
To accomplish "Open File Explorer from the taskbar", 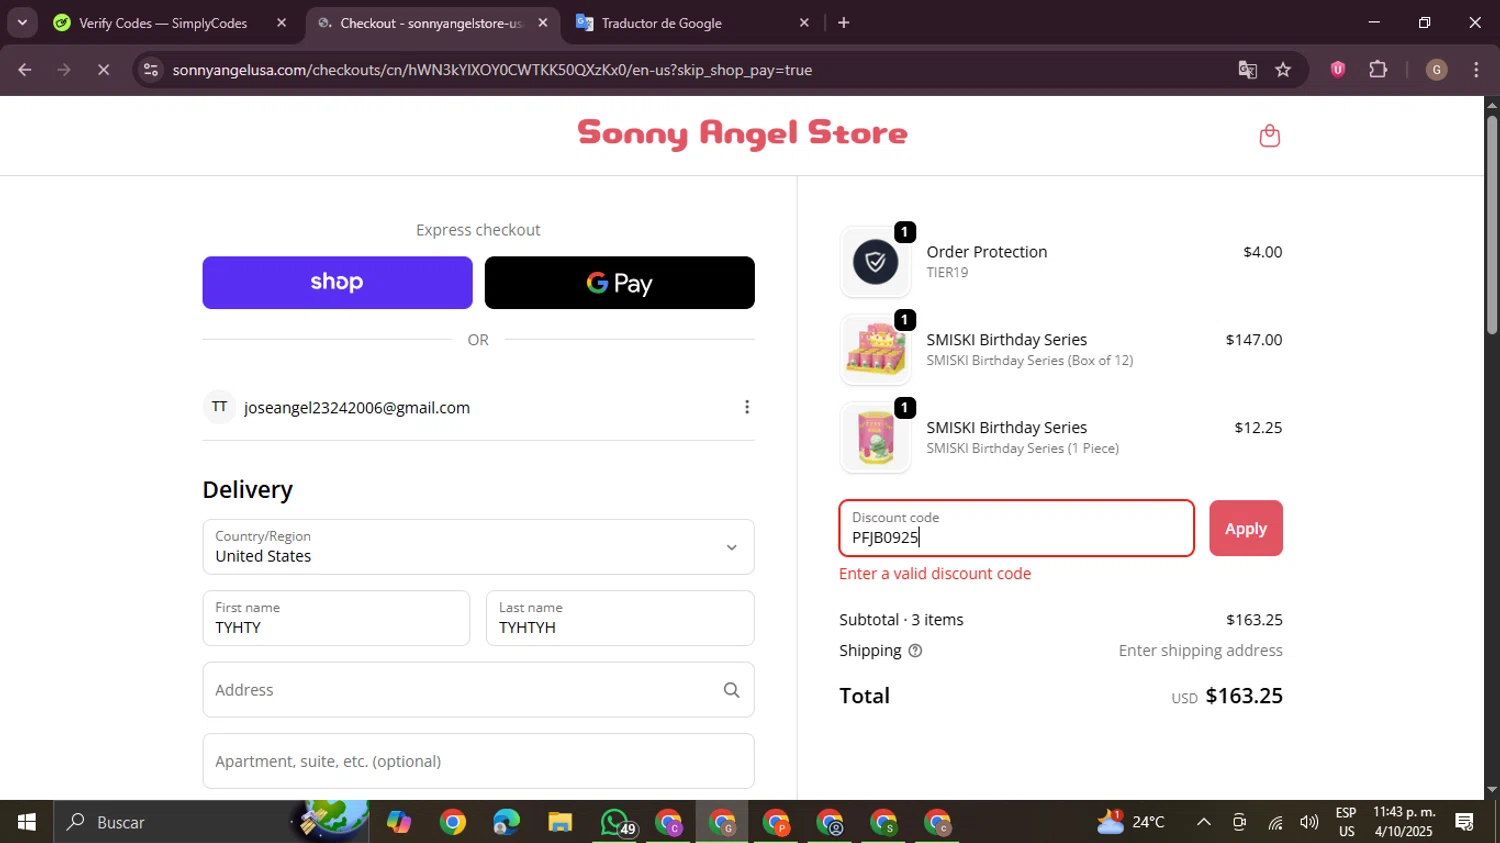I will (x=560, y=822).
